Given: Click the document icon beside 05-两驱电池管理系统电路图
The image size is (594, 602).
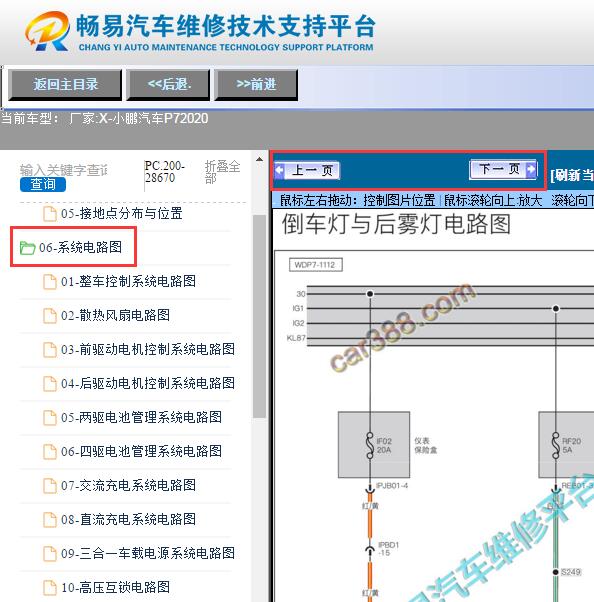Looking at the screenshot, I should (50, 418).
